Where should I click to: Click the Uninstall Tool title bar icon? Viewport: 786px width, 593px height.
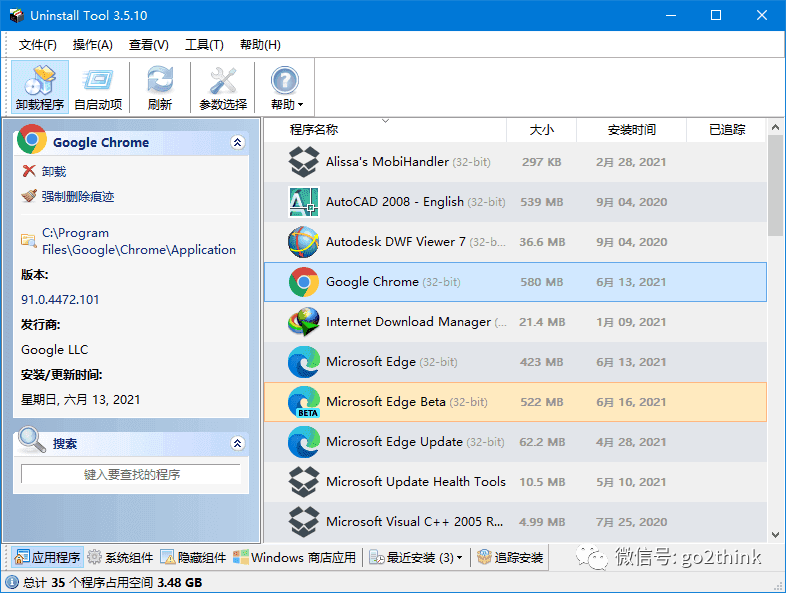point(17,16)
